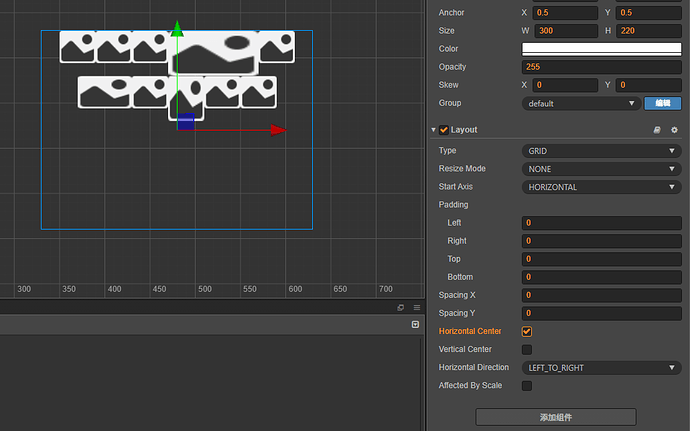This screenshot has width=690, height=431.
Task: Click the Spacing X field
Action: [602, 295]
